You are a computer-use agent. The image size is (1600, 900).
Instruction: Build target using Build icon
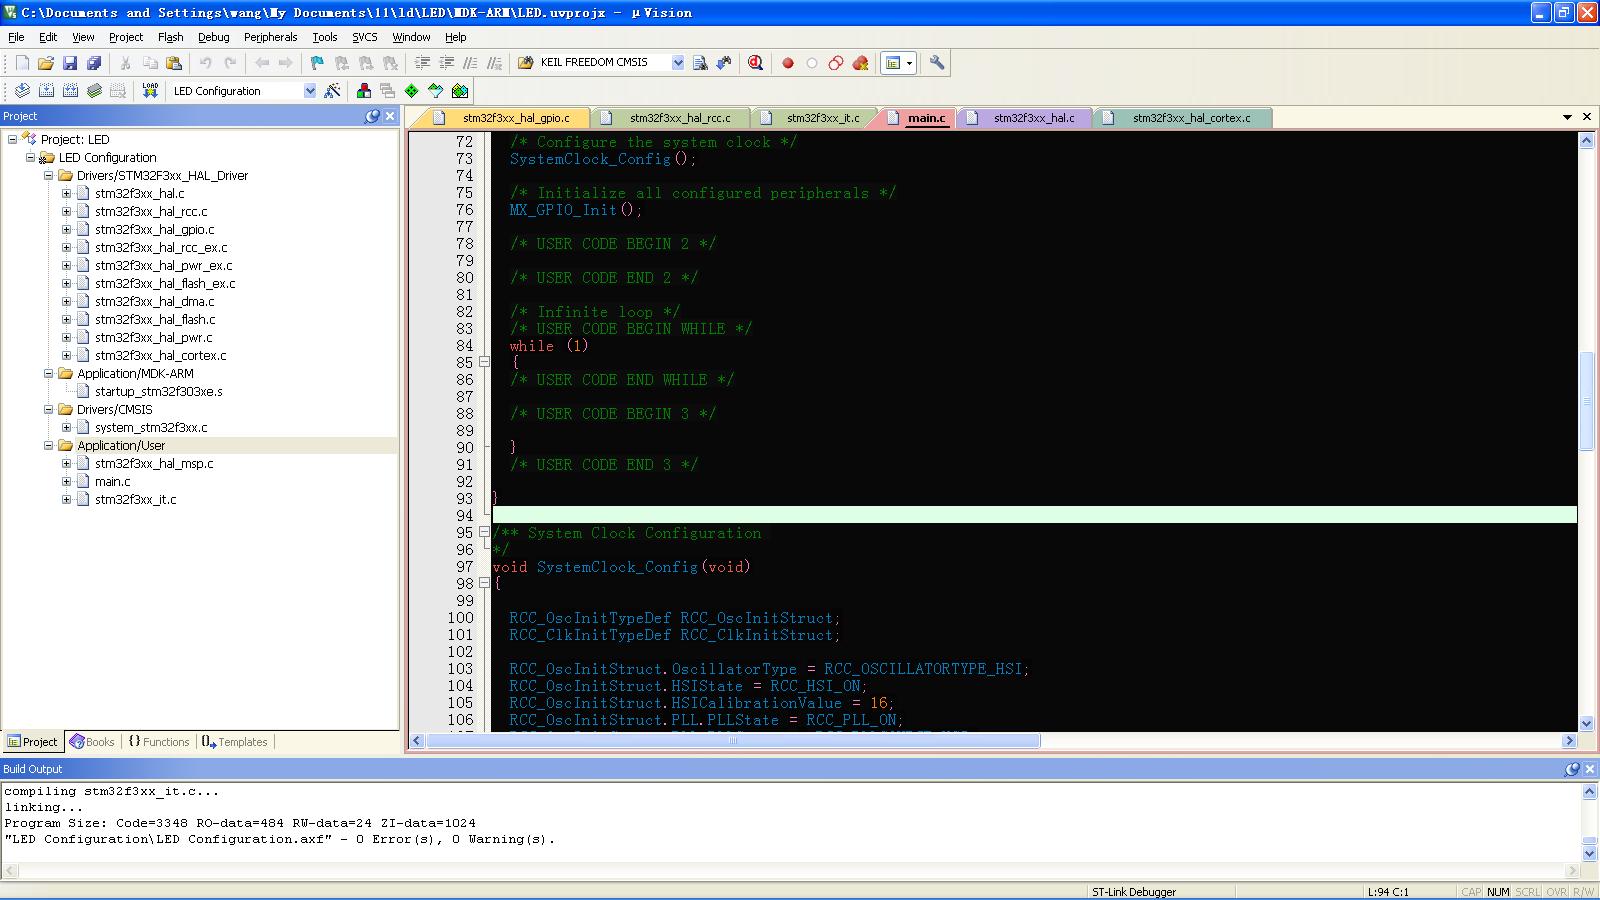46,91
